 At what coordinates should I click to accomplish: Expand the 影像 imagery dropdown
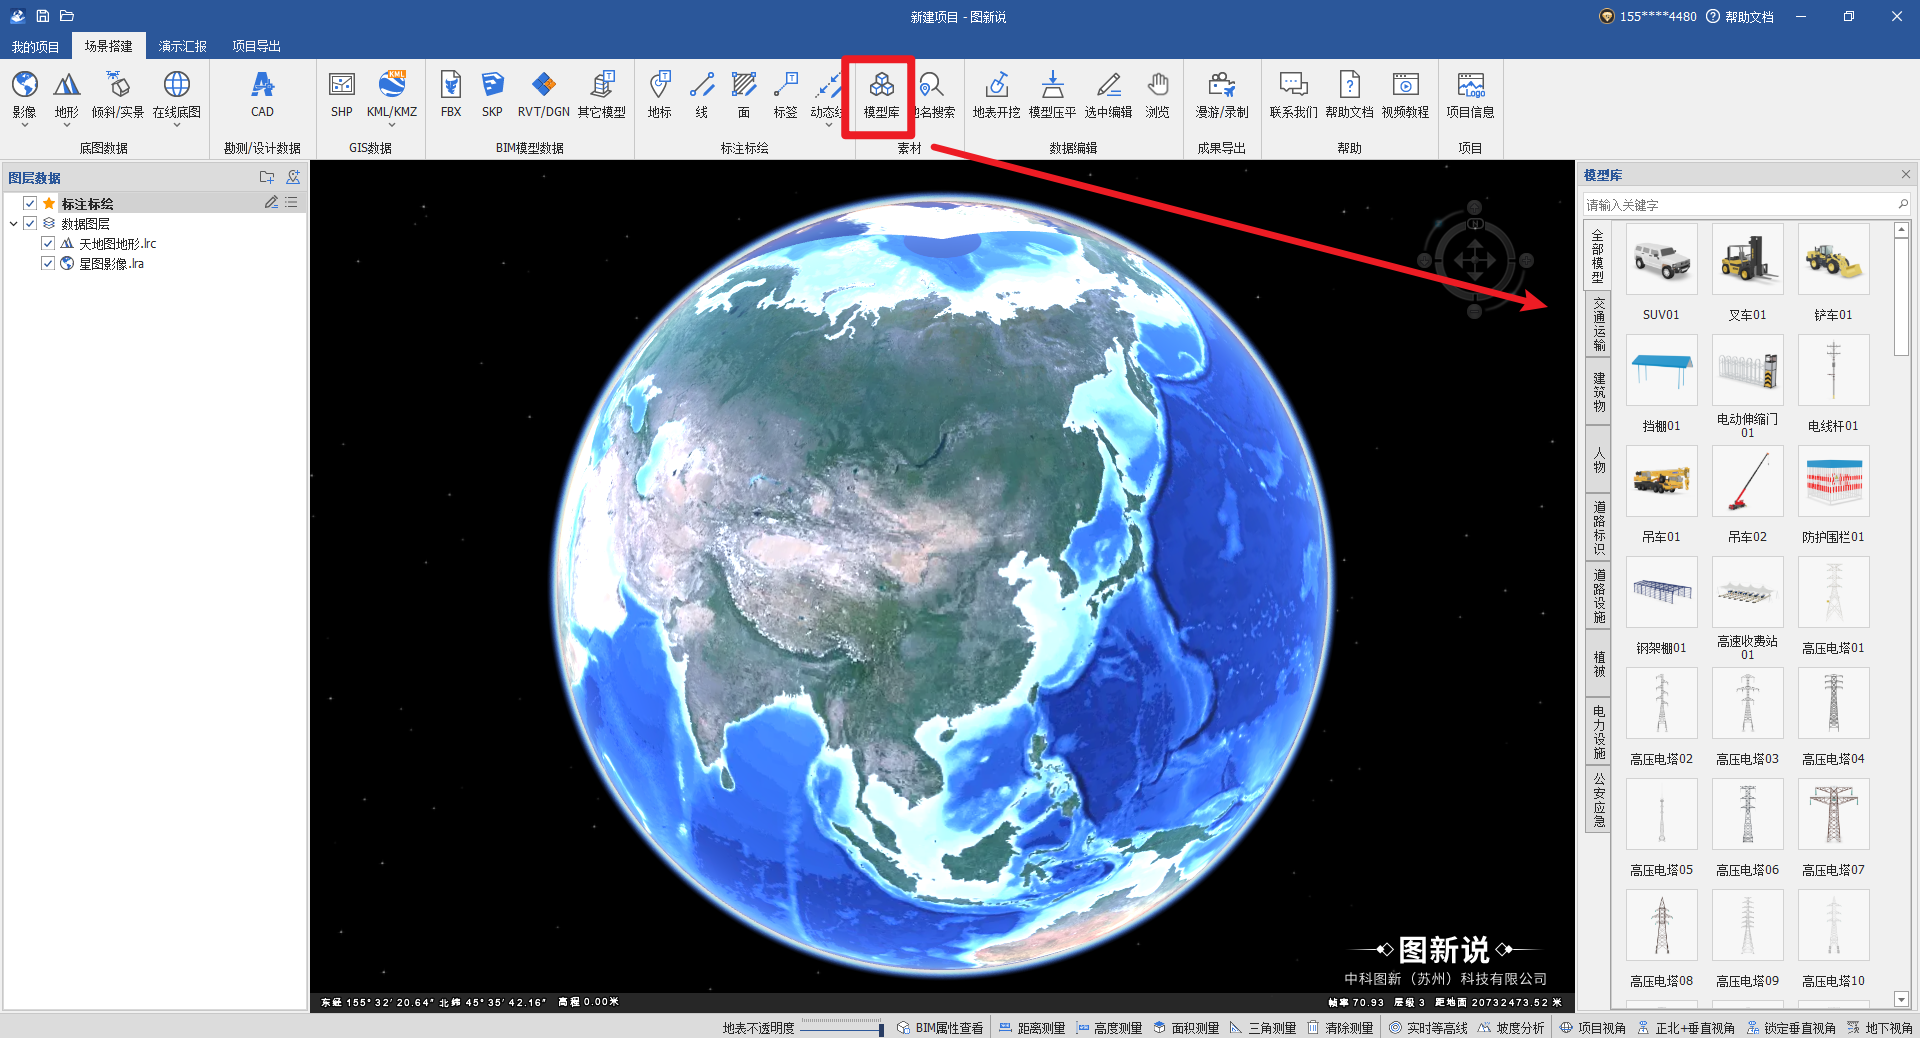[x=24, y=126]
